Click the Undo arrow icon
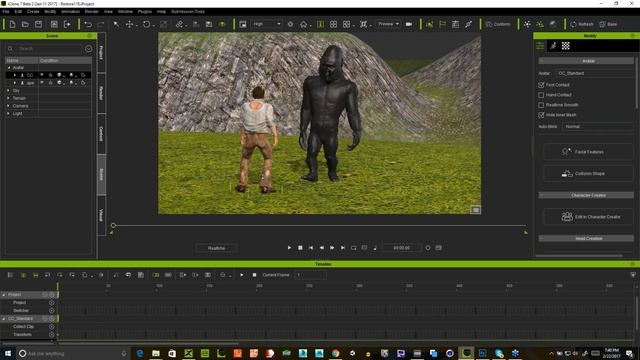 [x=88, y=24]
